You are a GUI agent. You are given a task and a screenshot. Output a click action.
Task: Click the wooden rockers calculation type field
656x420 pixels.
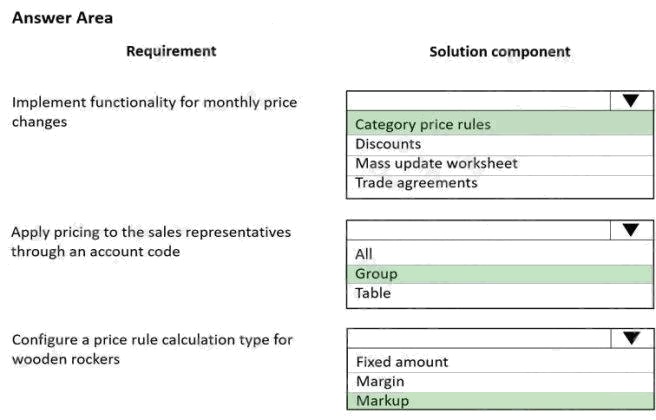pyautogui.click(x=478, y=338)
